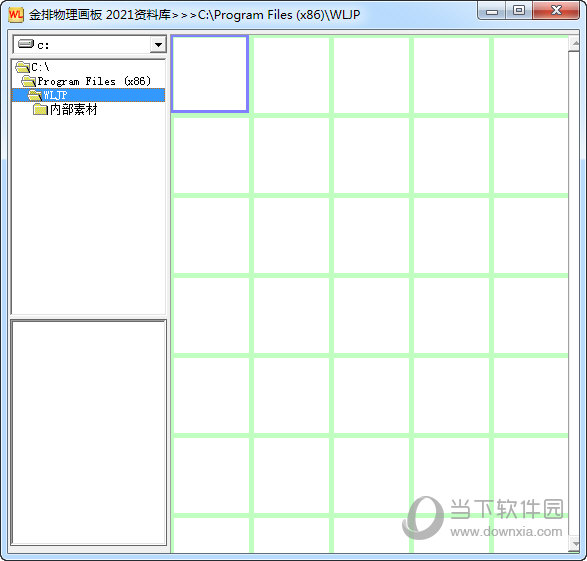Close the 金排物理画板 资料库 window
587x561 pixels.
(x=556, y=10)
